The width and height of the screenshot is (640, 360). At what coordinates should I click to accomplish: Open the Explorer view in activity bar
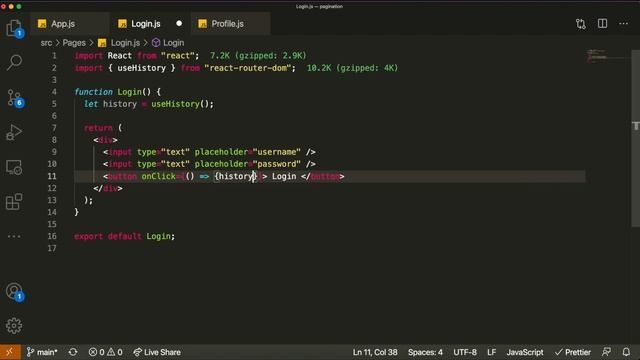pyautogui.click(x=14, y=29)
